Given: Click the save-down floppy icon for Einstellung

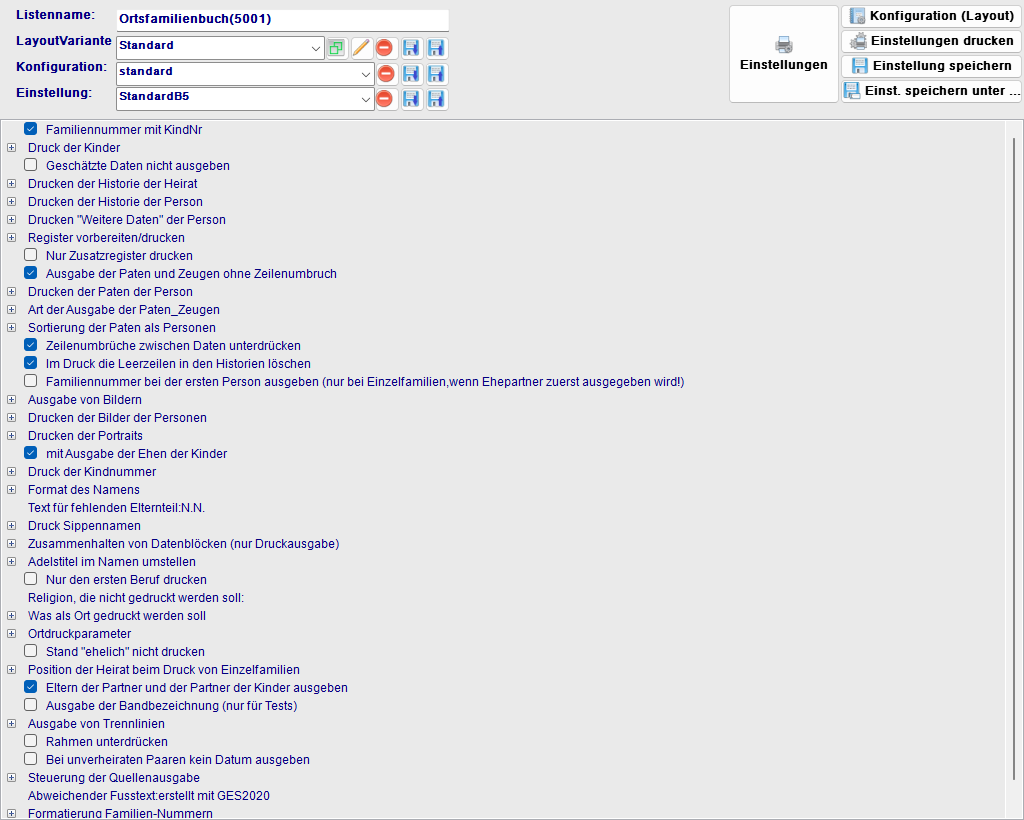Looking at the screenshot, I should pyautogui.click(x=411, y=98).
